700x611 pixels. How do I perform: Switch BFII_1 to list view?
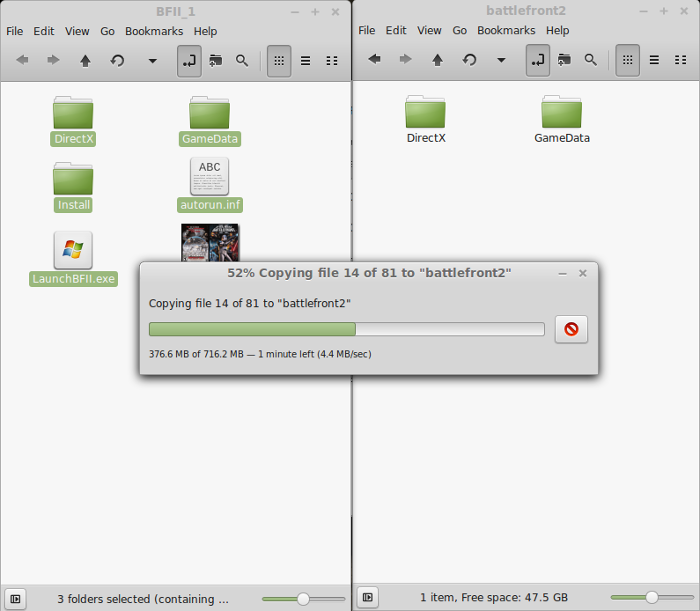pyautogui.click(x=305, y=61)
